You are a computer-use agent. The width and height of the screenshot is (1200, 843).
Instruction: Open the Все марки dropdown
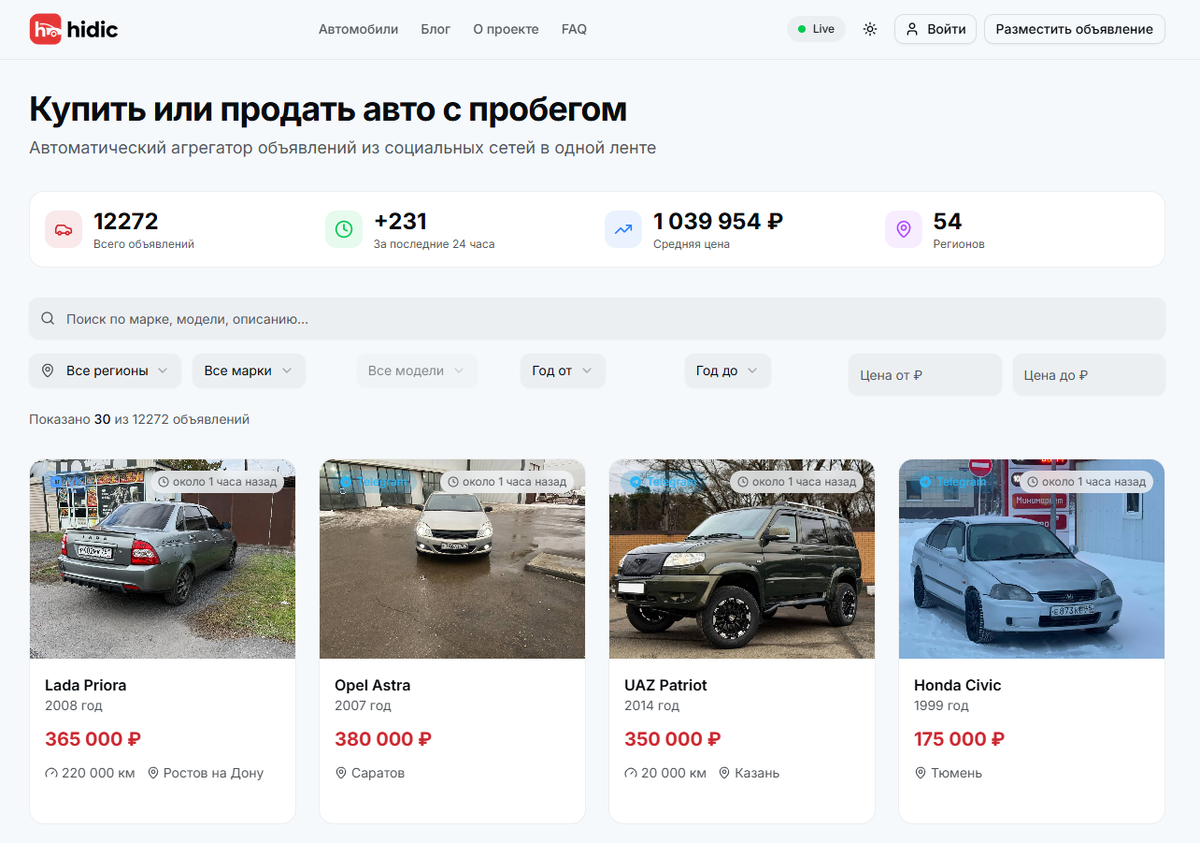(x=249, y=371)
